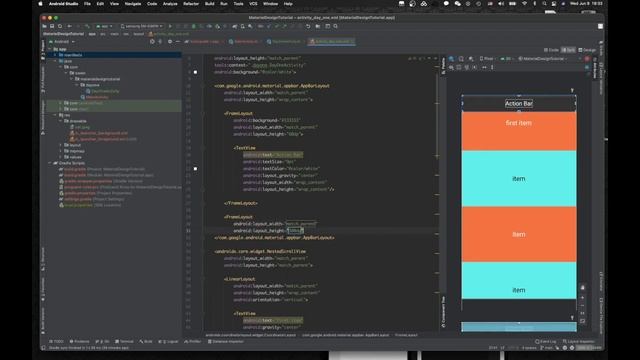The image size is (640, 360).
Task: Click the Save All toolbar icon
Action: point(52,26)
